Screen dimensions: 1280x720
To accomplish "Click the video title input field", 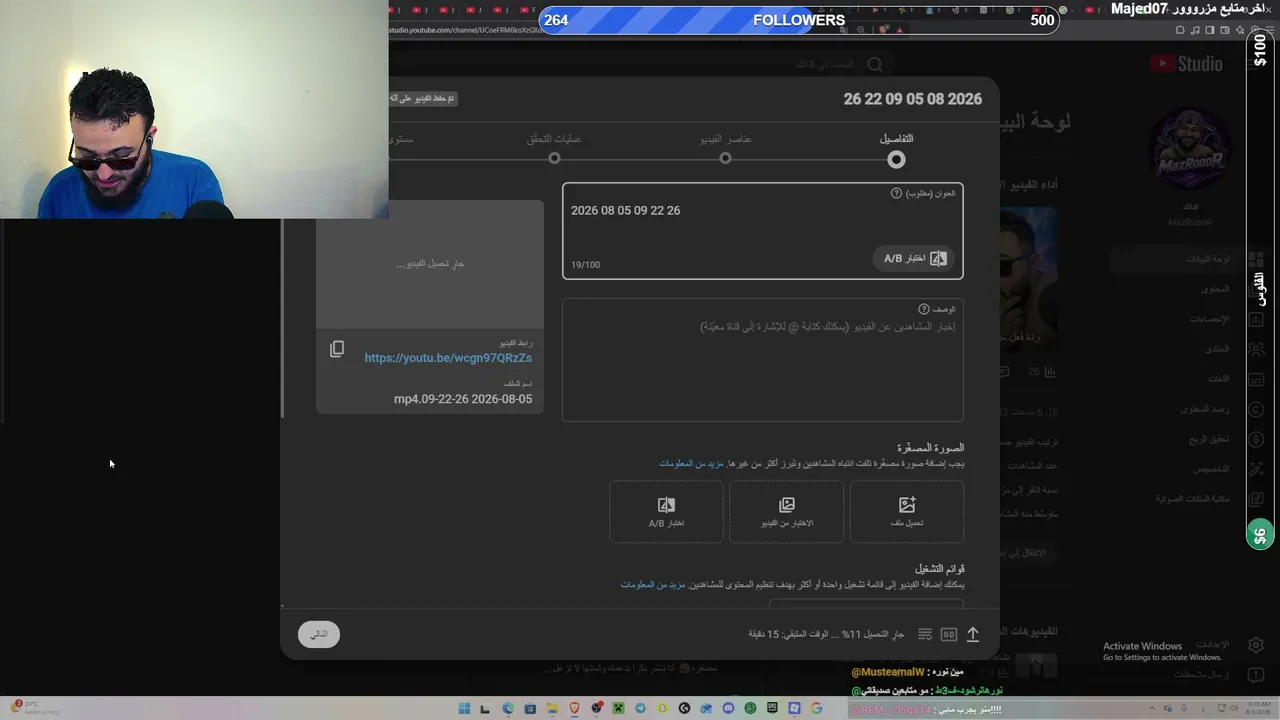I will point(763,231).
